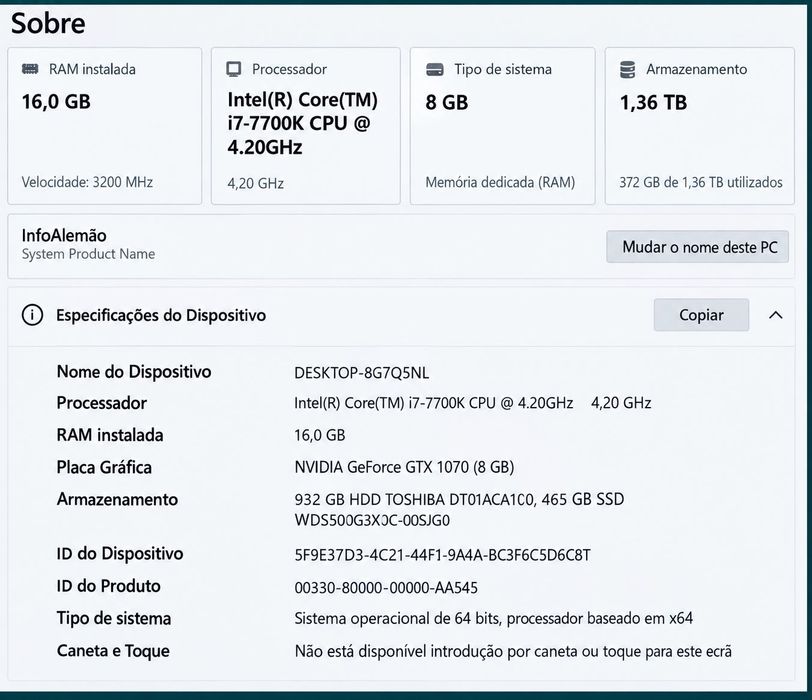The width and height of the screenshot is (812, 700).
Task: Open the Armazenamento 1,36 TB card
Action: (700, 126)
